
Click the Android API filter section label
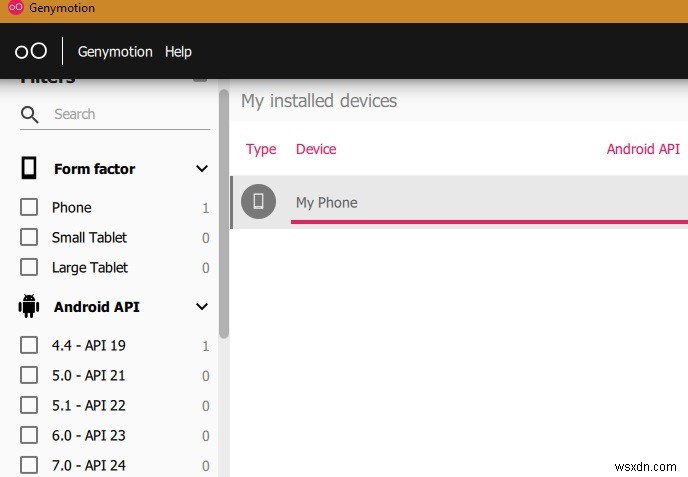(x=97, y=306)
